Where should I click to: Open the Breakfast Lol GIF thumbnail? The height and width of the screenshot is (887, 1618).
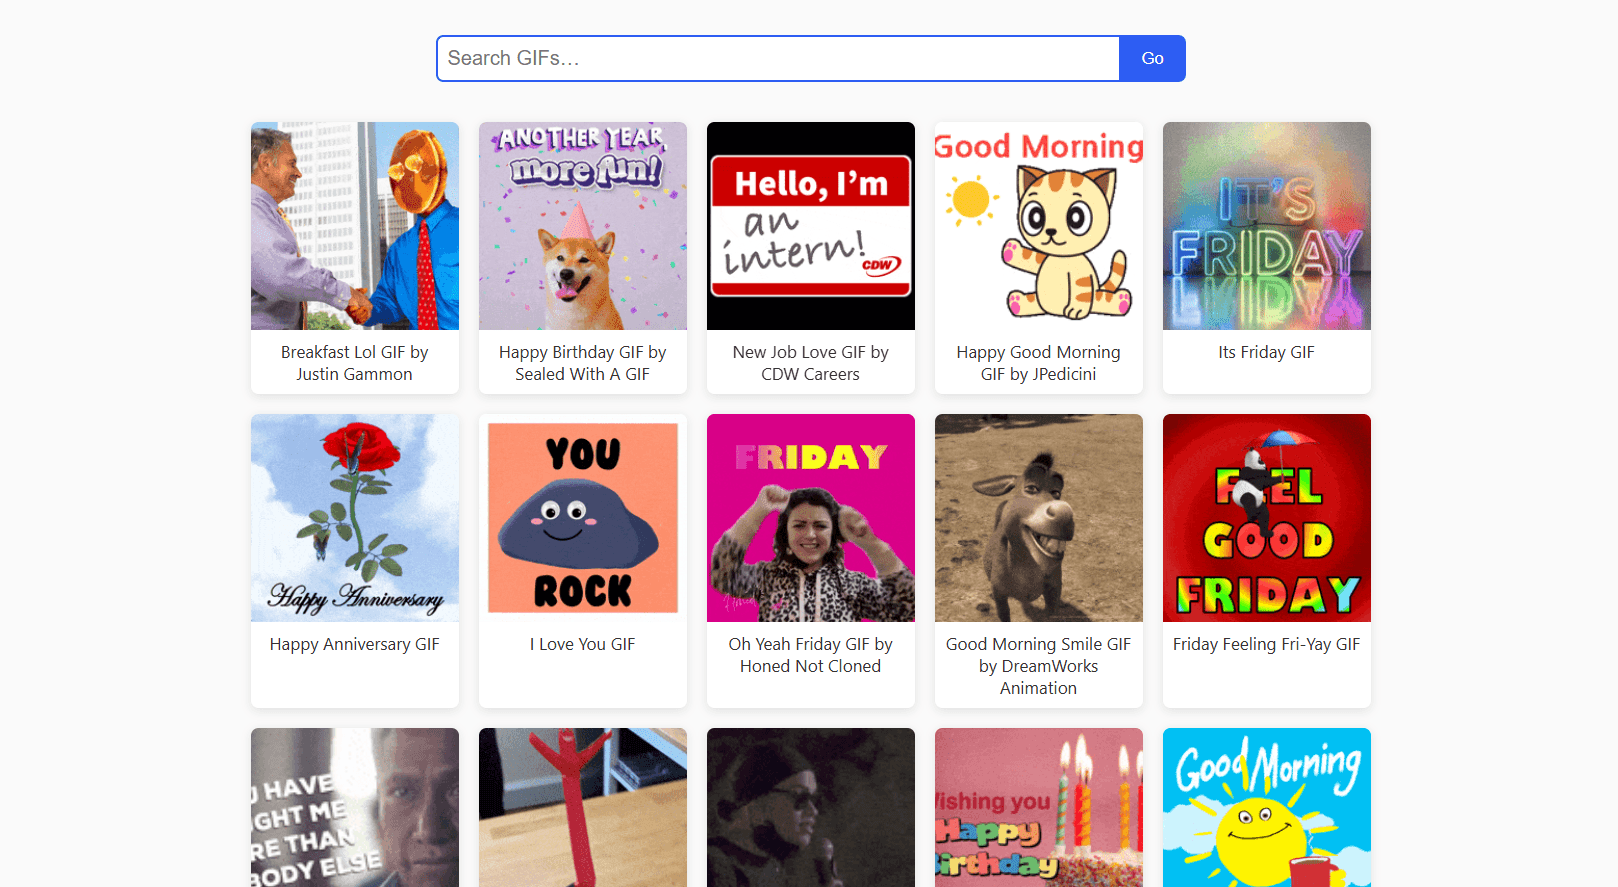click(354, 225)
